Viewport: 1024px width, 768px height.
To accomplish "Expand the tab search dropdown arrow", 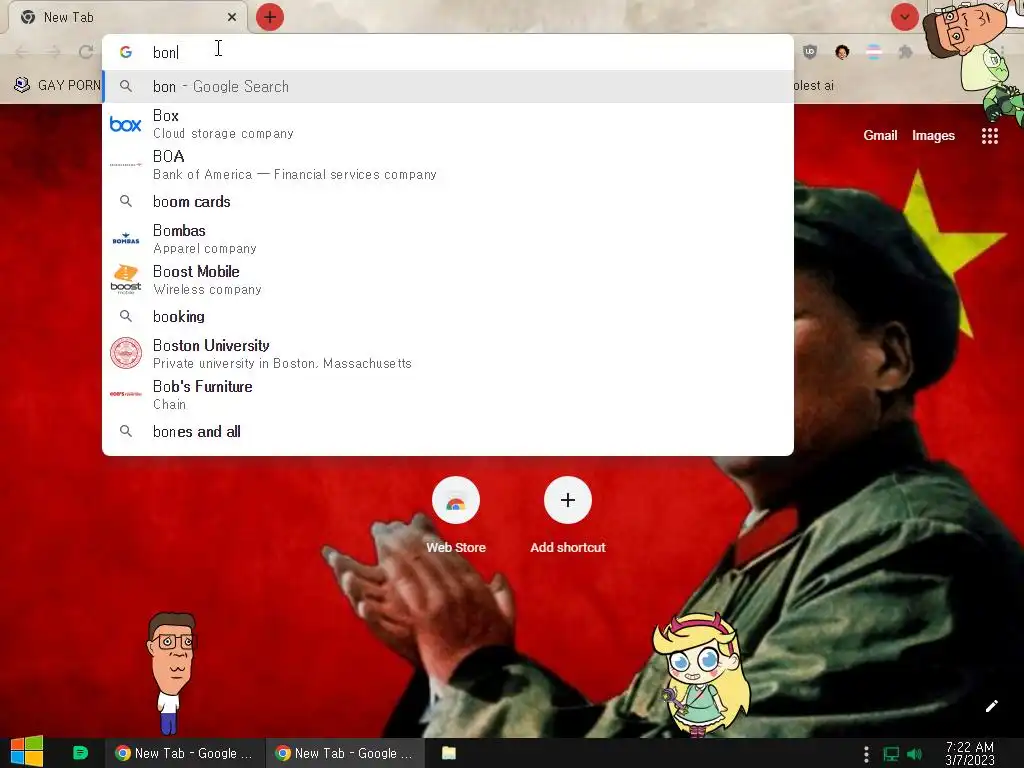I will coord(904,17).
